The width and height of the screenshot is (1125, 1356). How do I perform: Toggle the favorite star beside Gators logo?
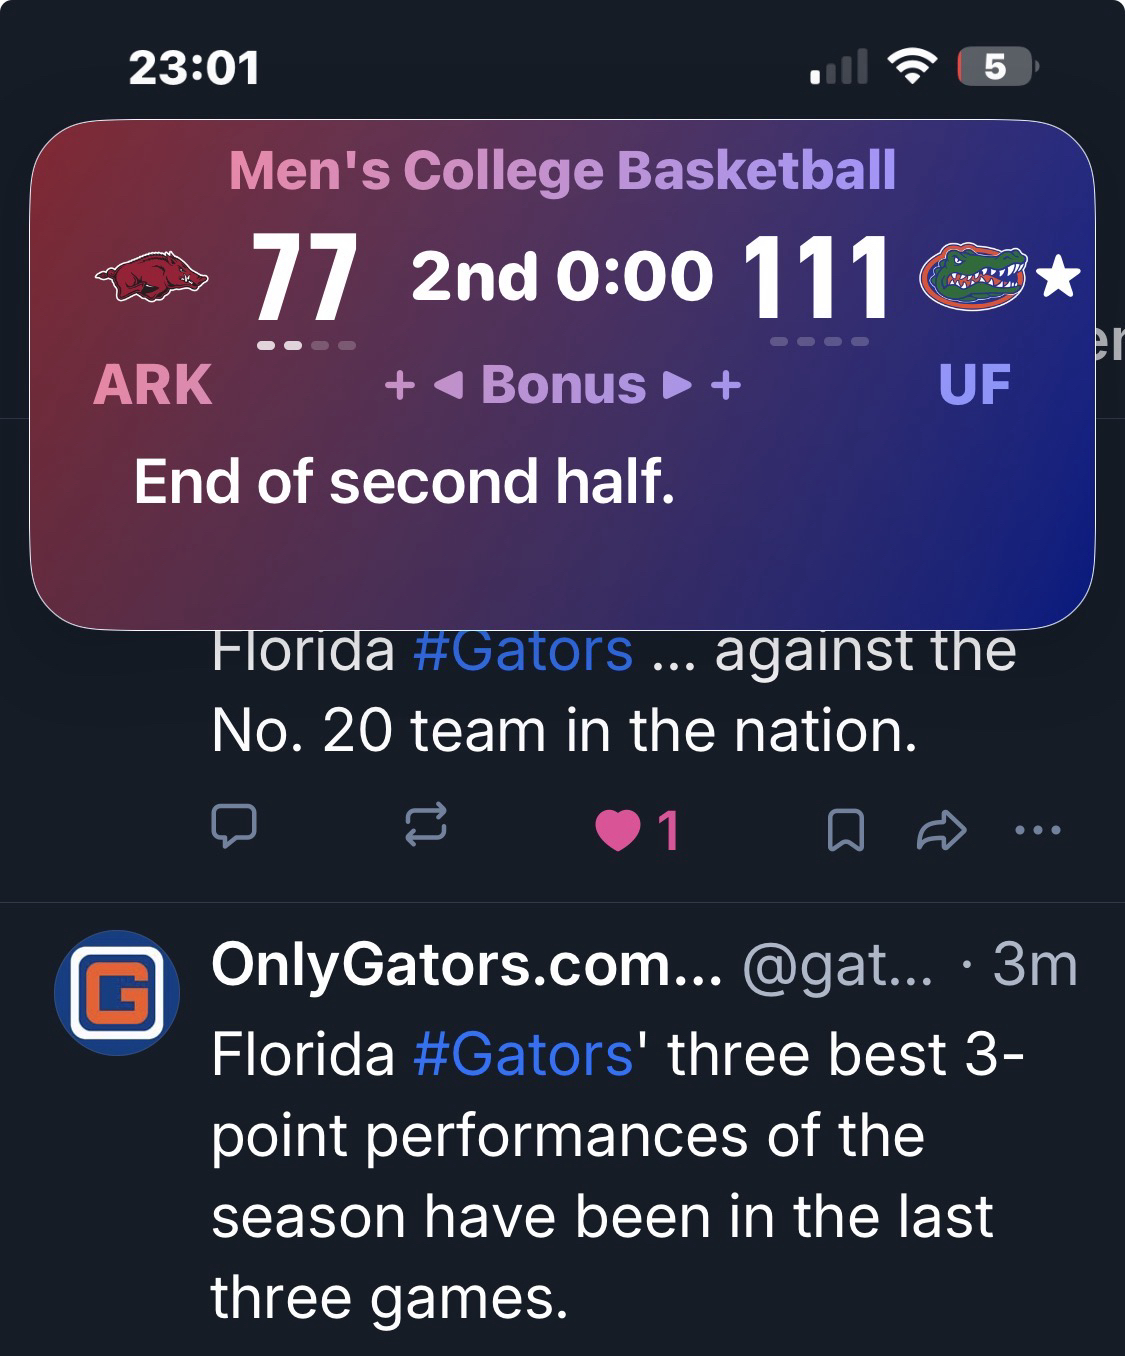1058,276
